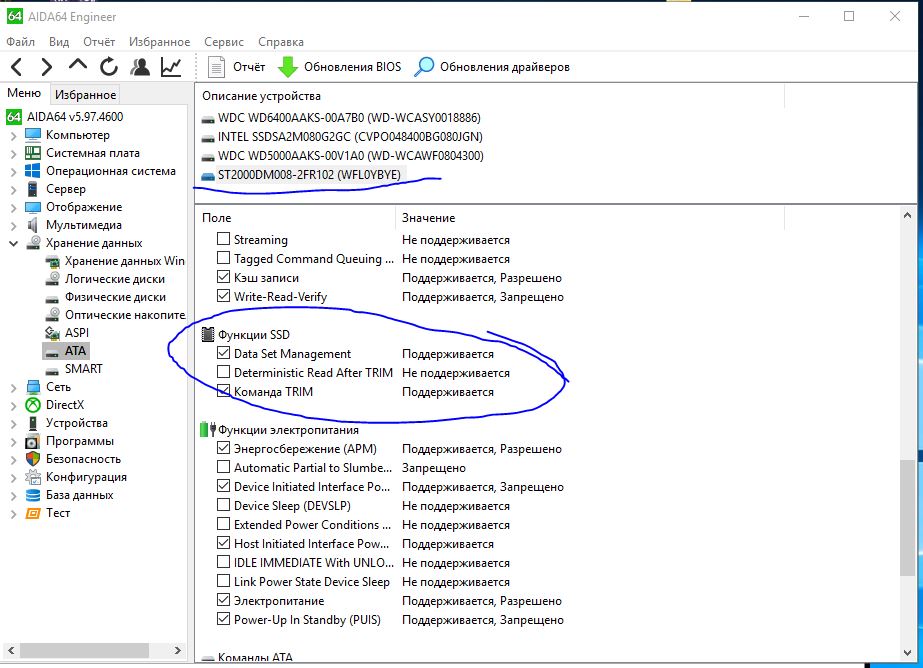The height and width of the screenshot is (668, 923).
Task: Click the AIDA64 v5.97.4600 root icon
Action: (14, 117)
